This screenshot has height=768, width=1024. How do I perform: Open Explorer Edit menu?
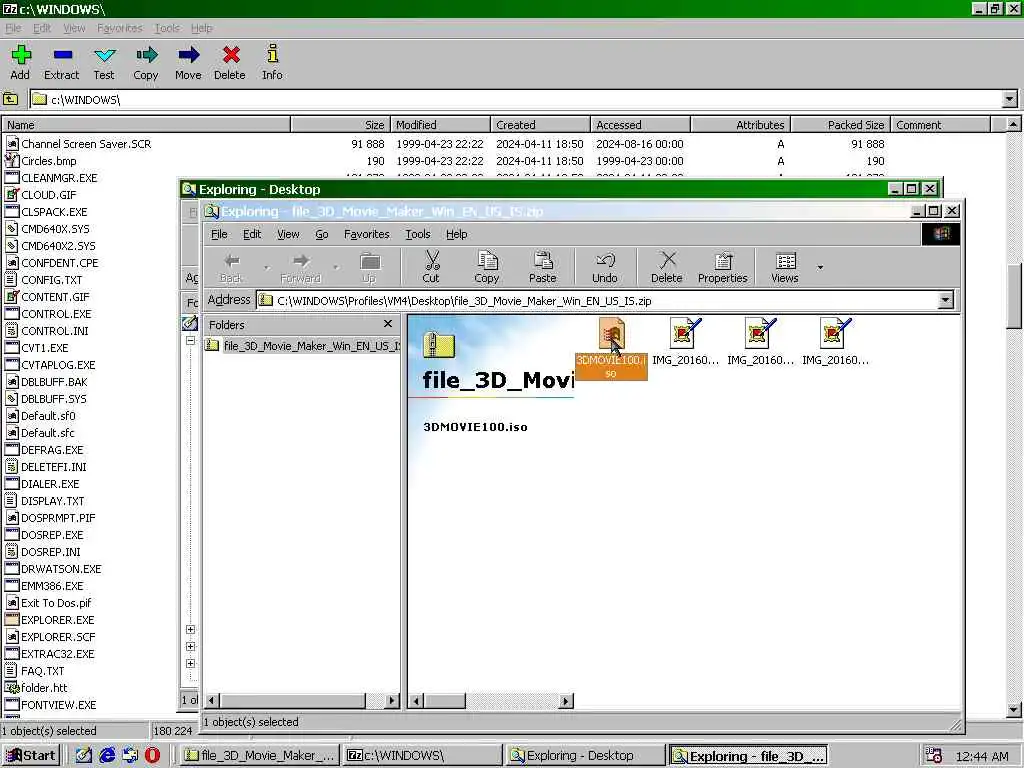(x=252, y=234)
